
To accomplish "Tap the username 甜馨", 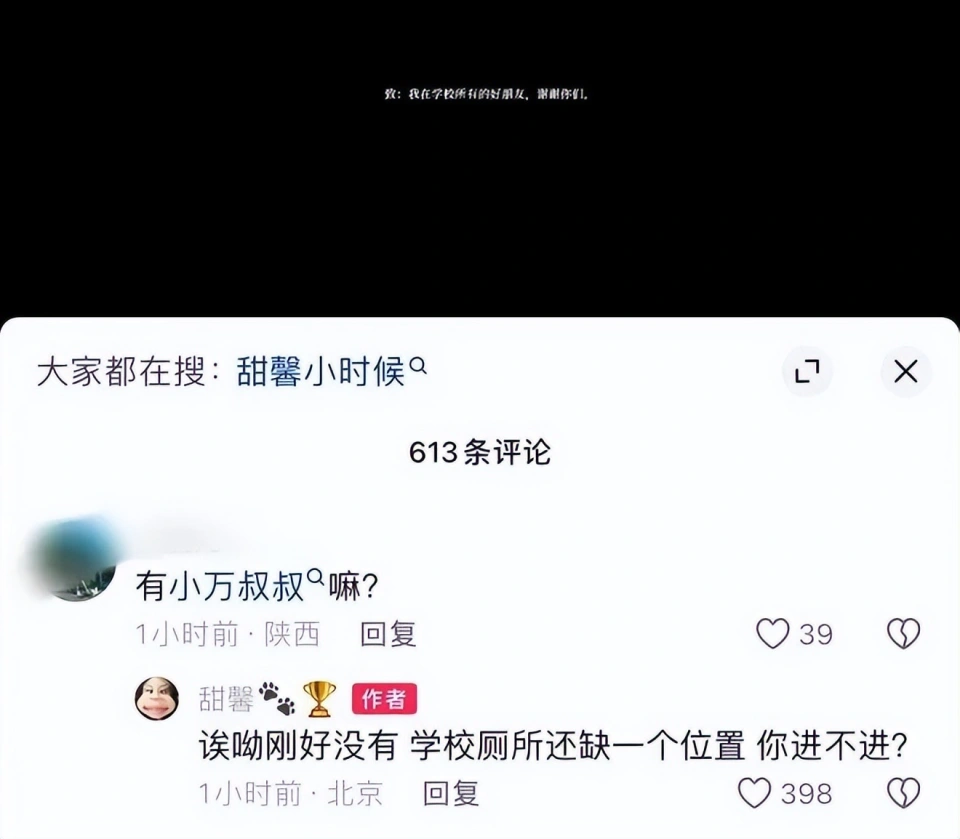I will pyautogui.click(x=227, y=699).
